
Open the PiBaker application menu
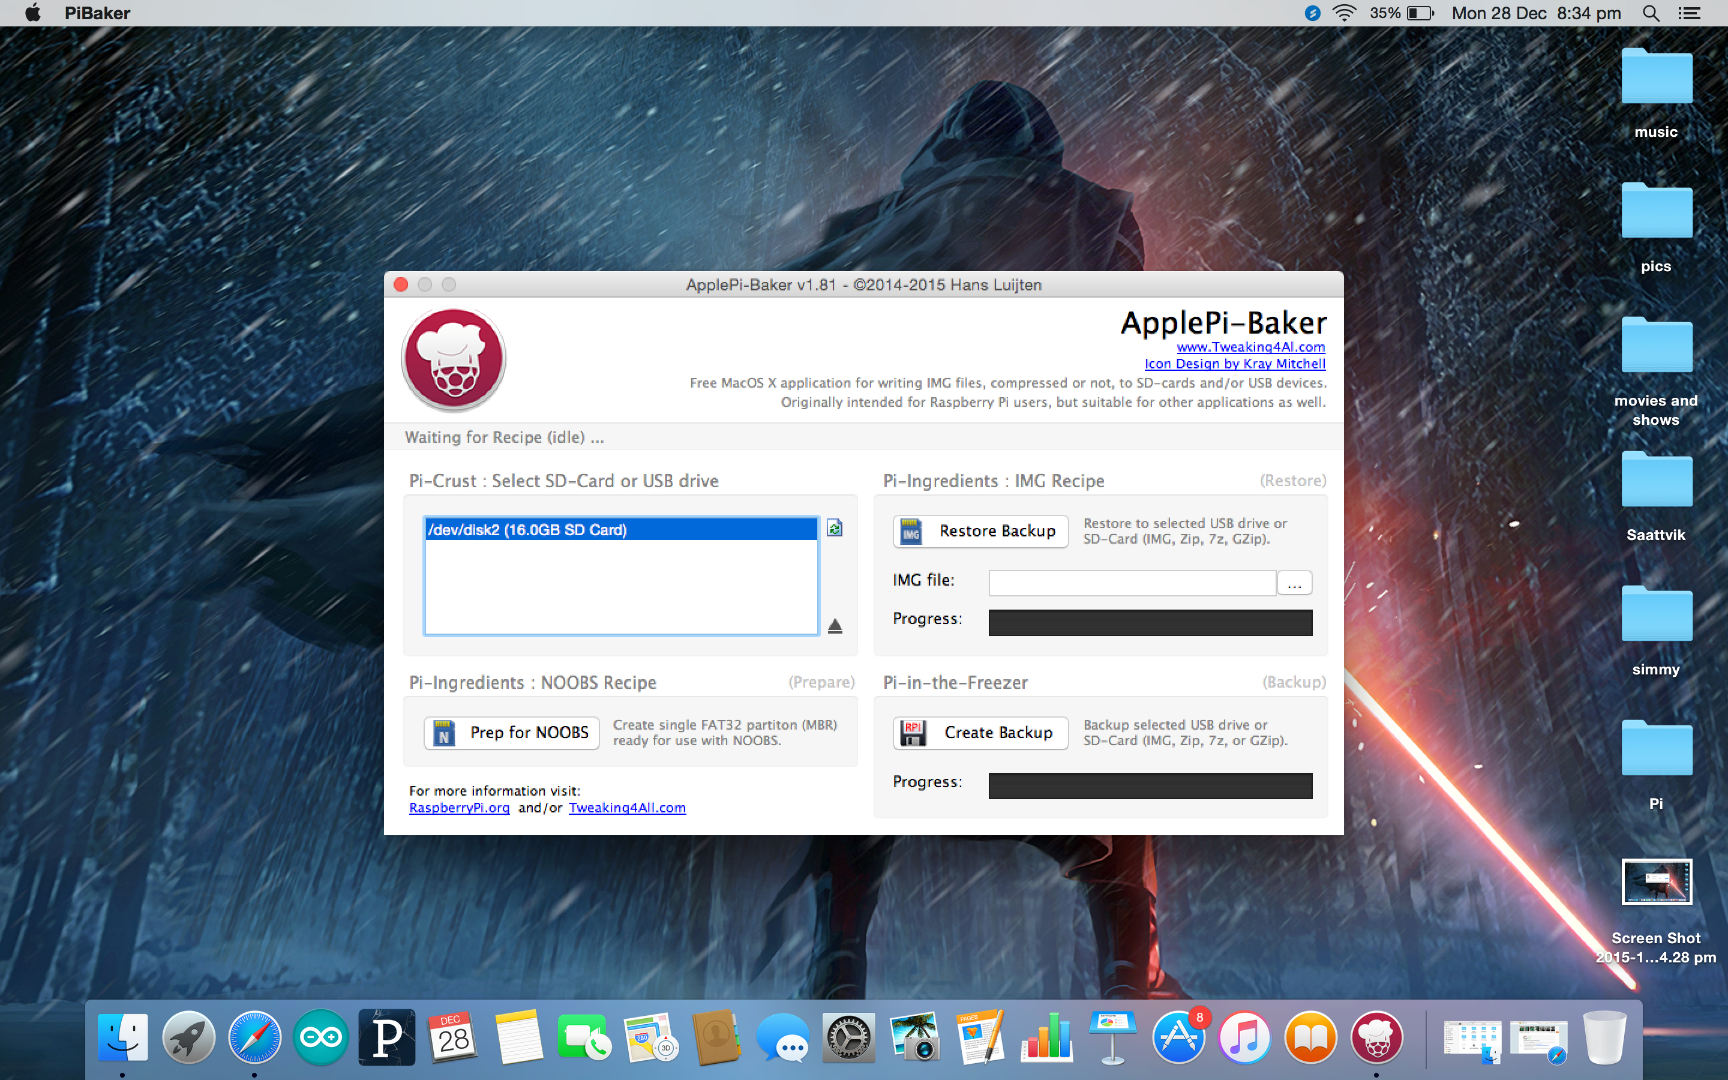[96, 13]
